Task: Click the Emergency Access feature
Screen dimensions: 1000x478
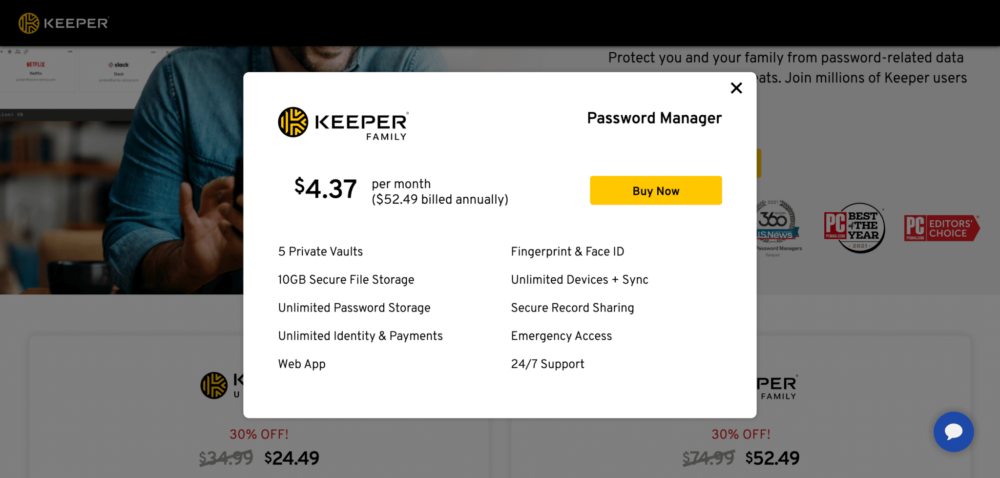Action: coord(561,336)
